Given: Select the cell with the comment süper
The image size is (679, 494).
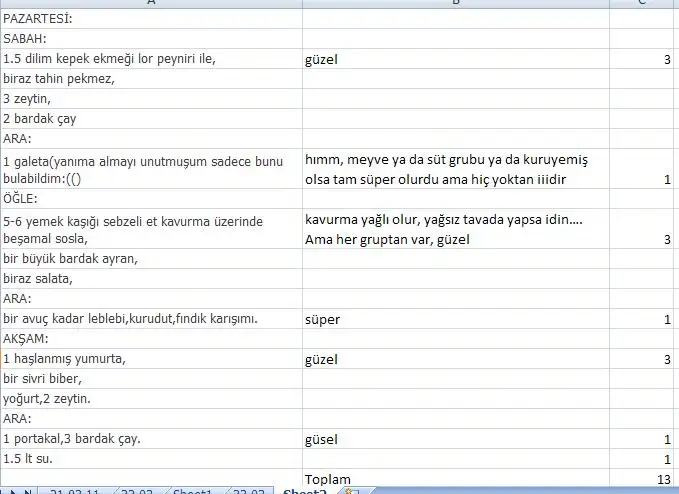Looking at the screenshot, I should pyautogui.click(x=455, y=319).
